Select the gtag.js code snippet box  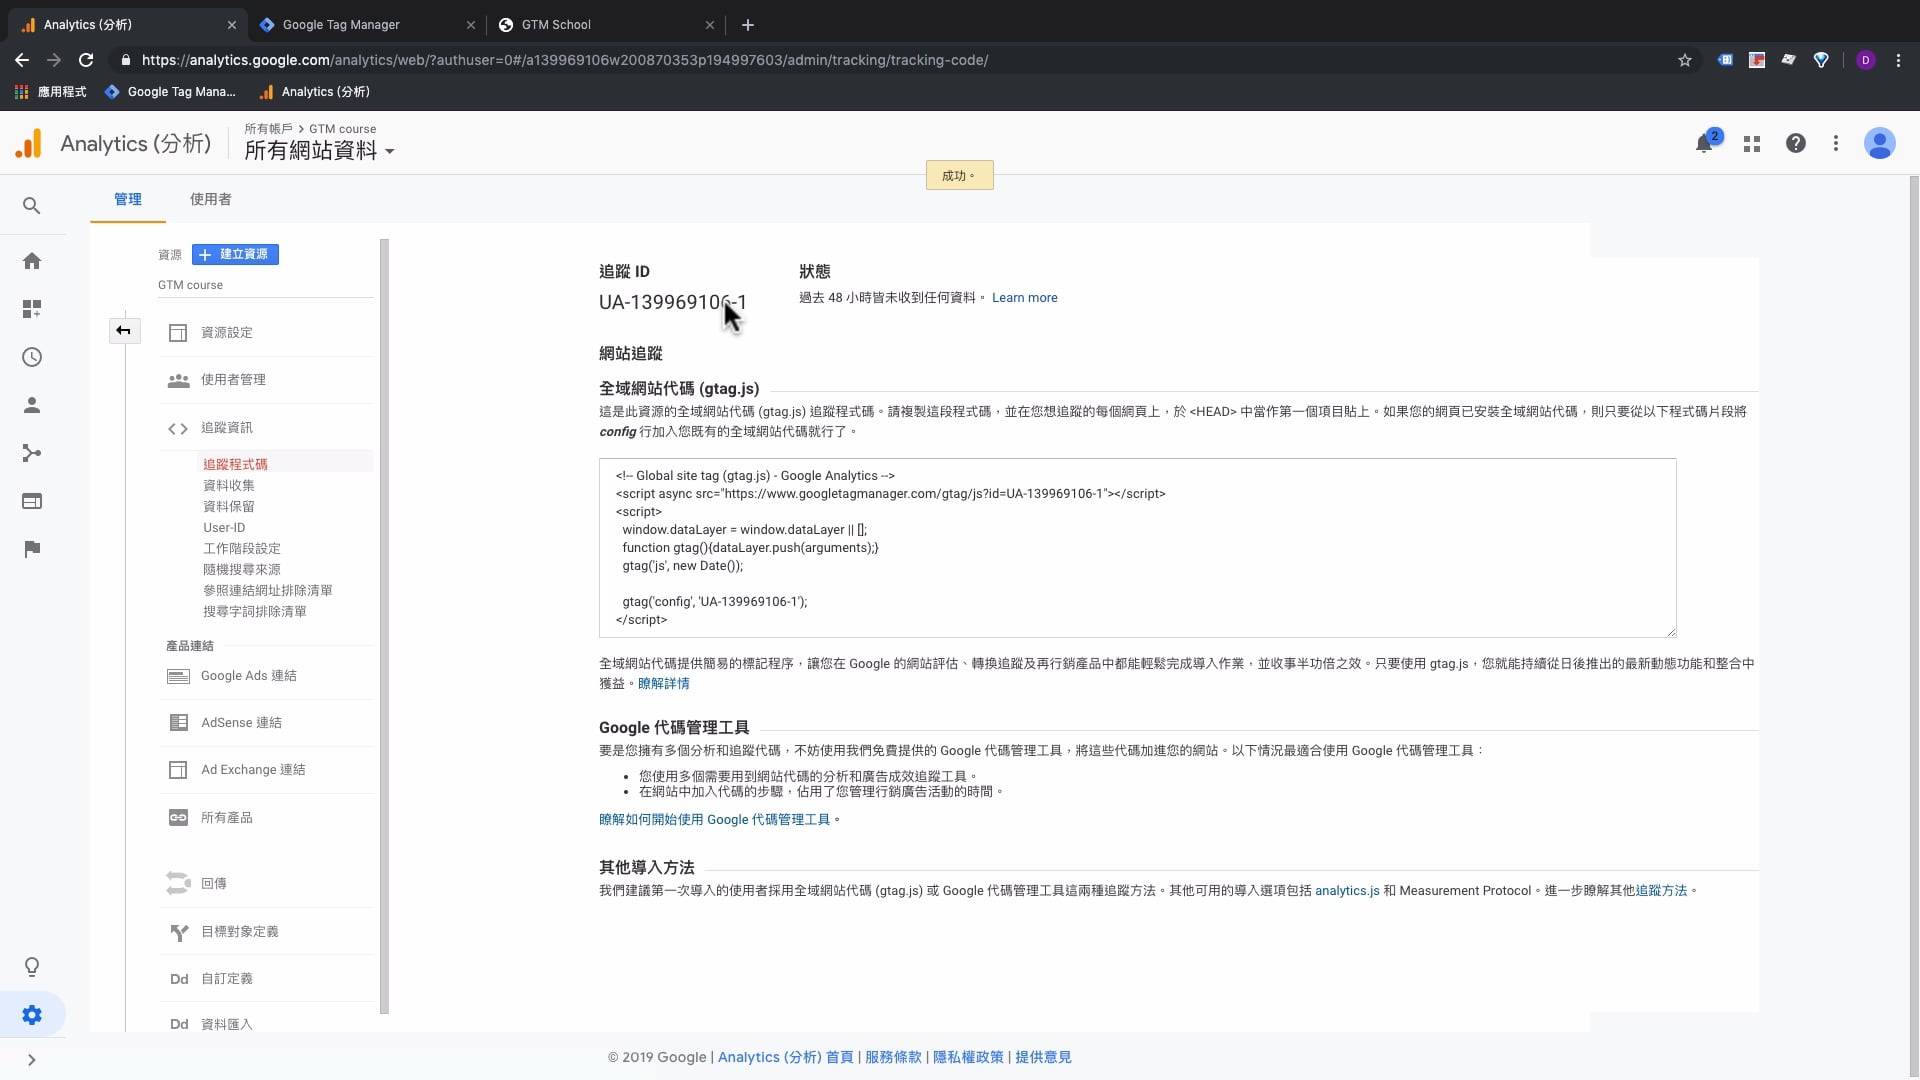click(x=1135, y=548)
